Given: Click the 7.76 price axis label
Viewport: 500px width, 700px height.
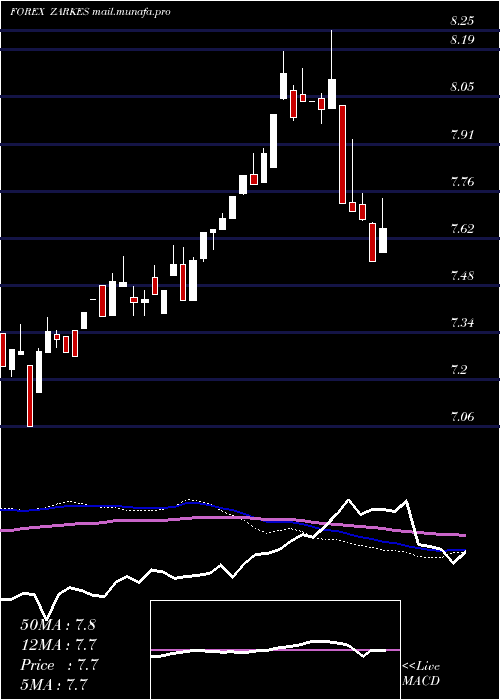Looking at the screenshot, I should (462, 182).
